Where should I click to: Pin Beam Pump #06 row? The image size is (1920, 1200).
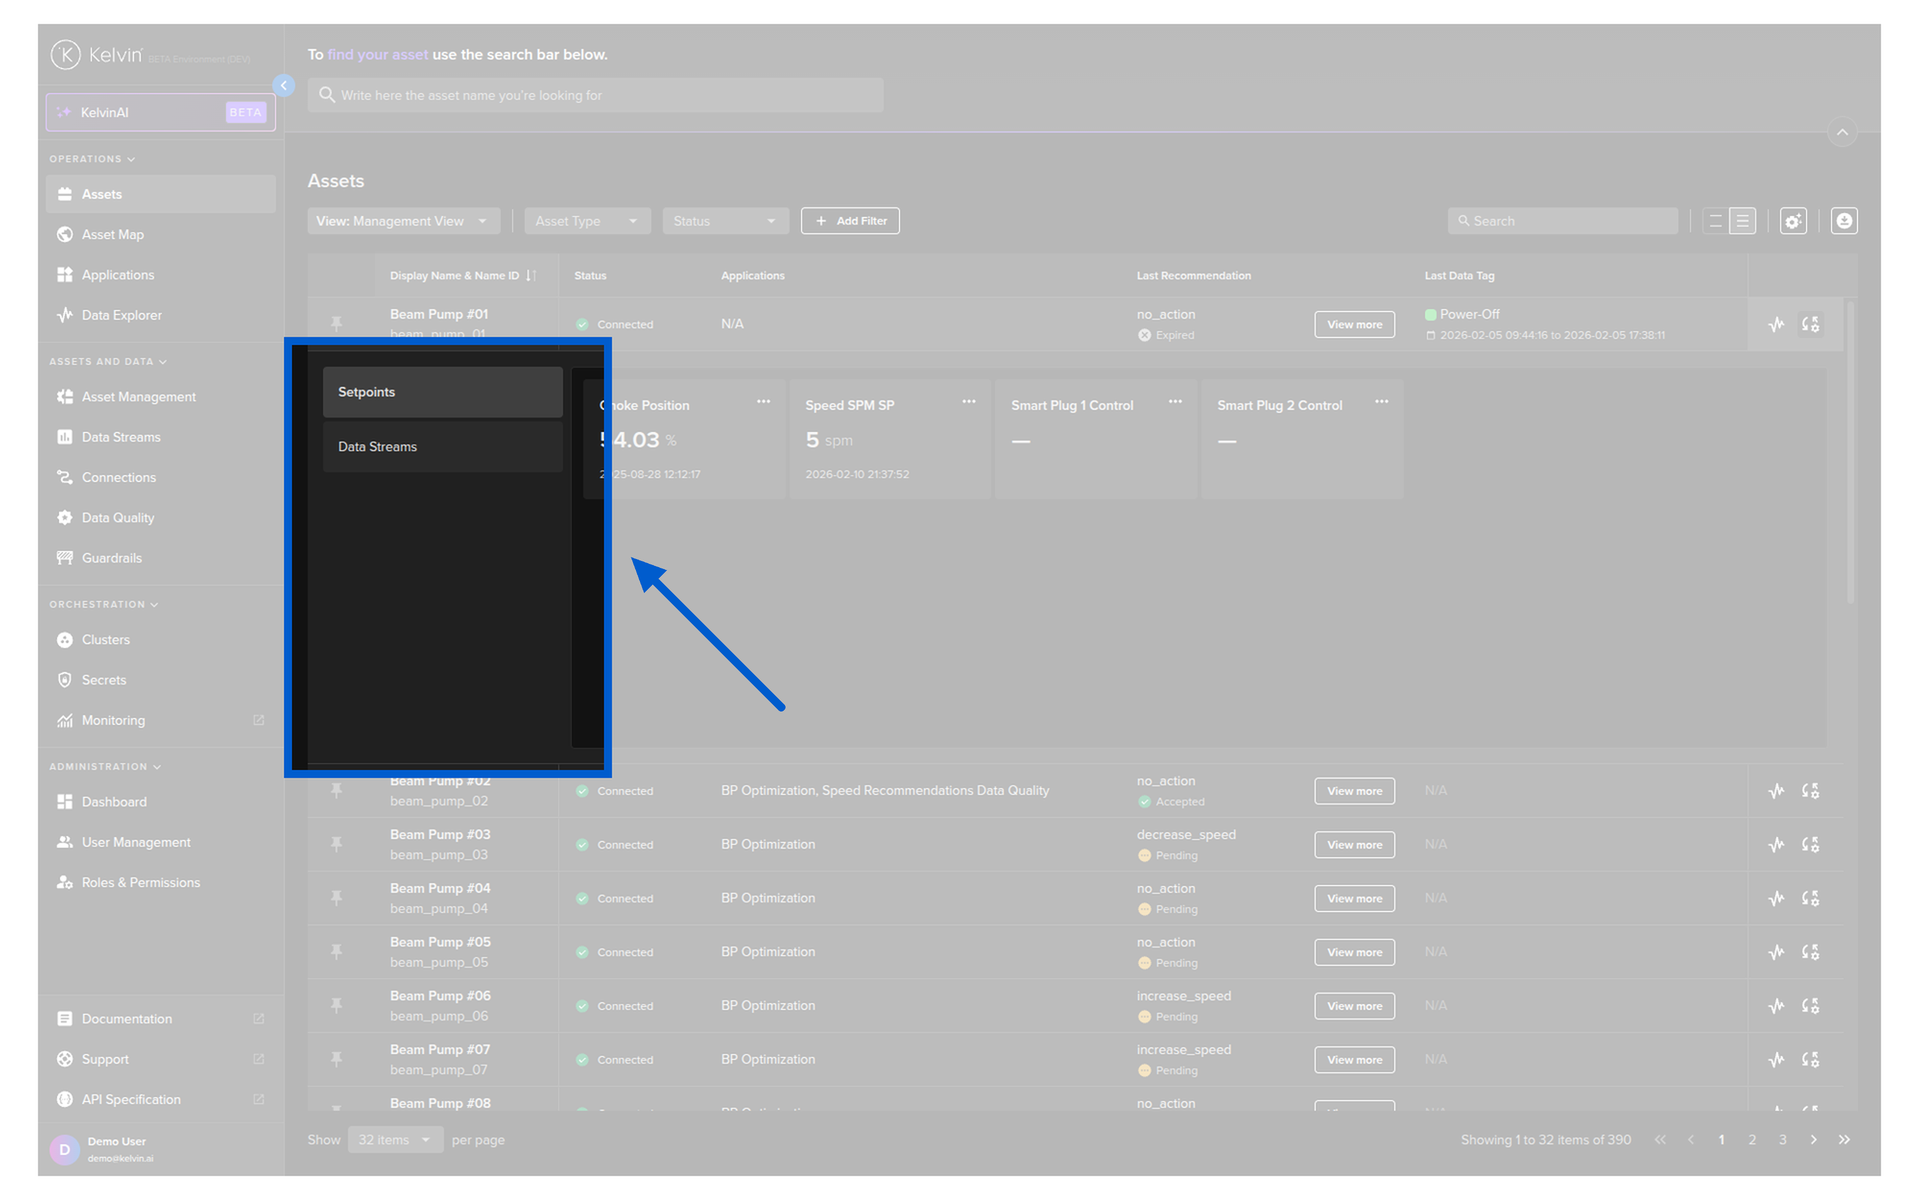[337, 1006]
